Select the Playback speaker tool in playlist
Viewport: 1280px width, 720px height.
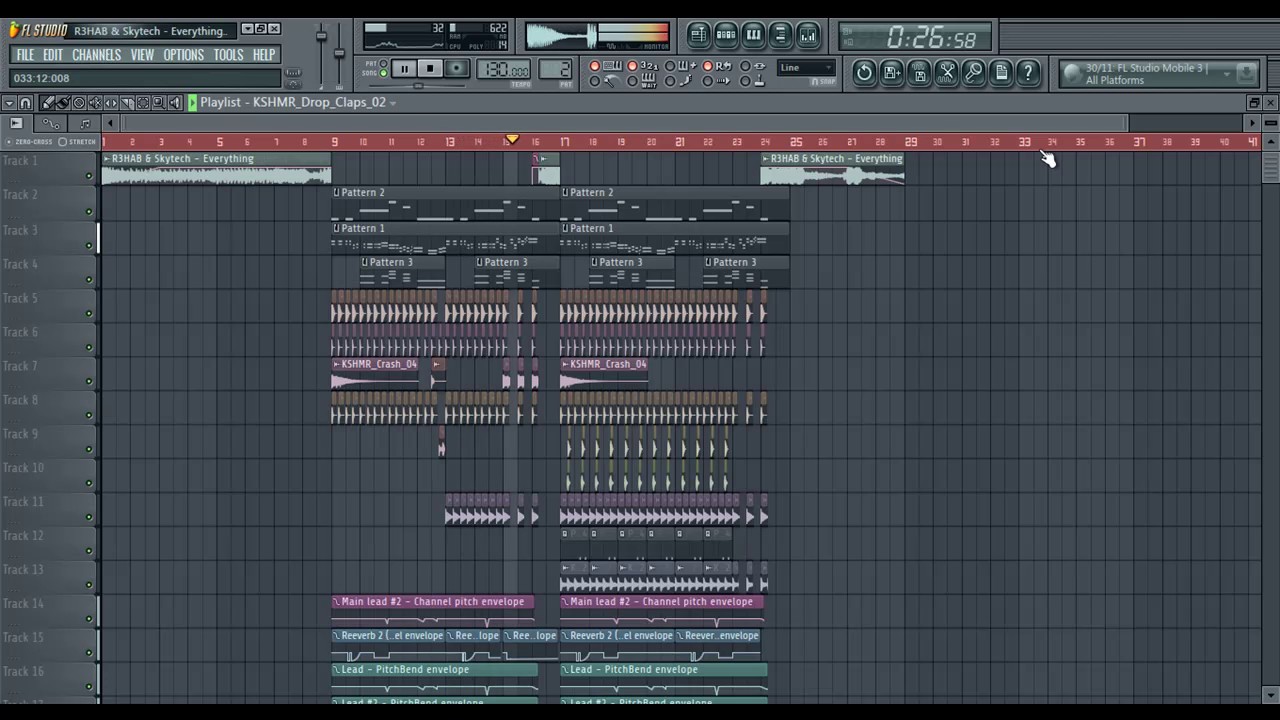174,103
